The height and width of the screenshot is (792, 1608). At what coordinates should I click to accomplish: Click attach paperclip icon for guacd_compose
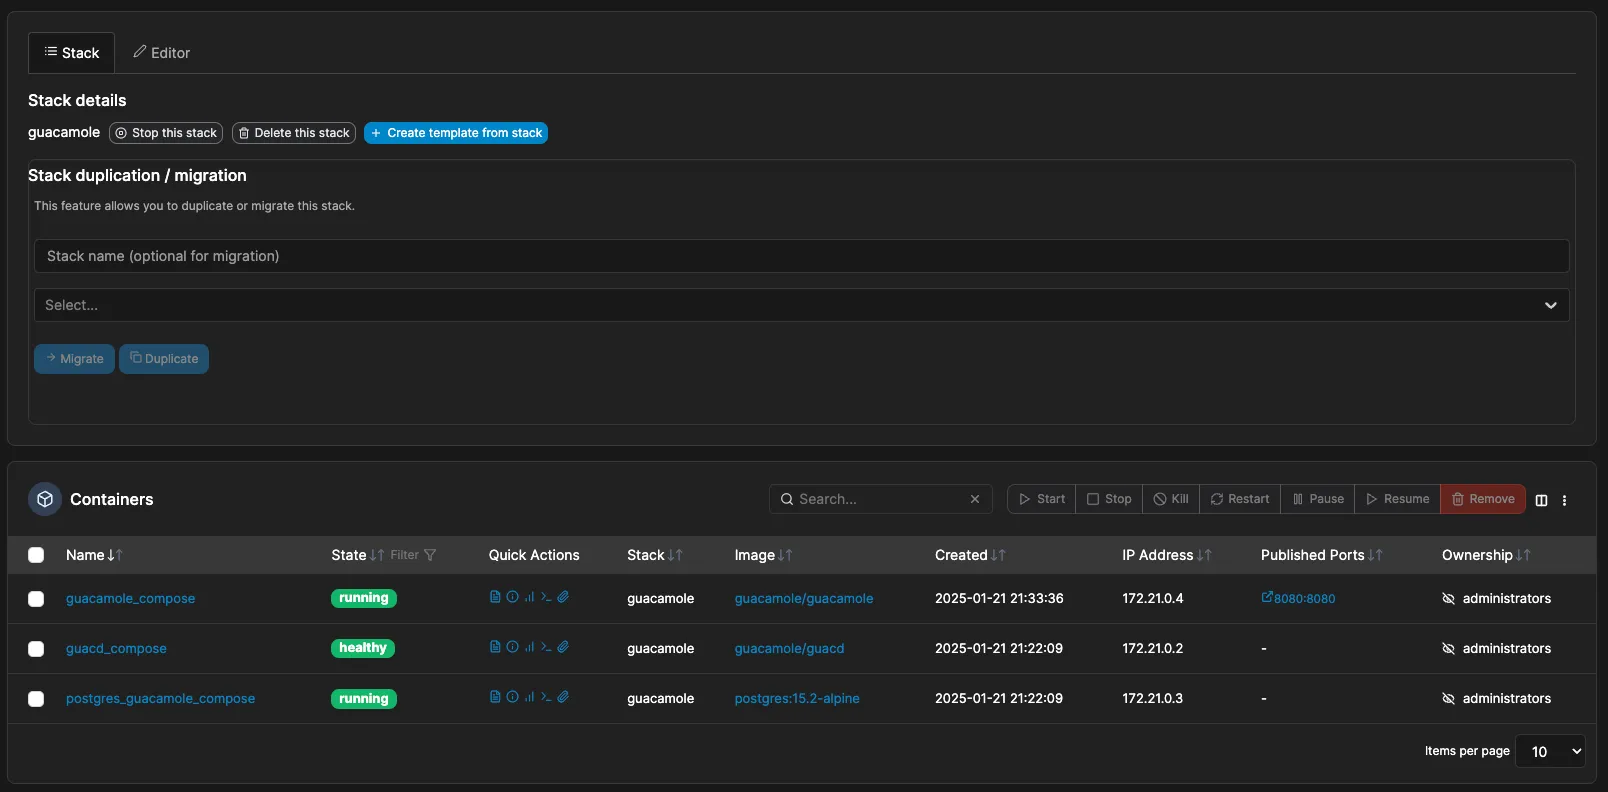point(563,647)
